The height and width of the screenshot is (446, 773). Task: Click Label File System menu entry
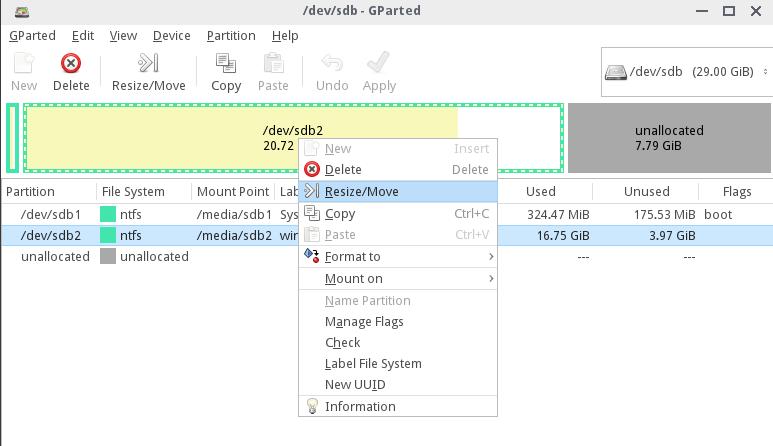pyautogui.click(x=373, y=364)
